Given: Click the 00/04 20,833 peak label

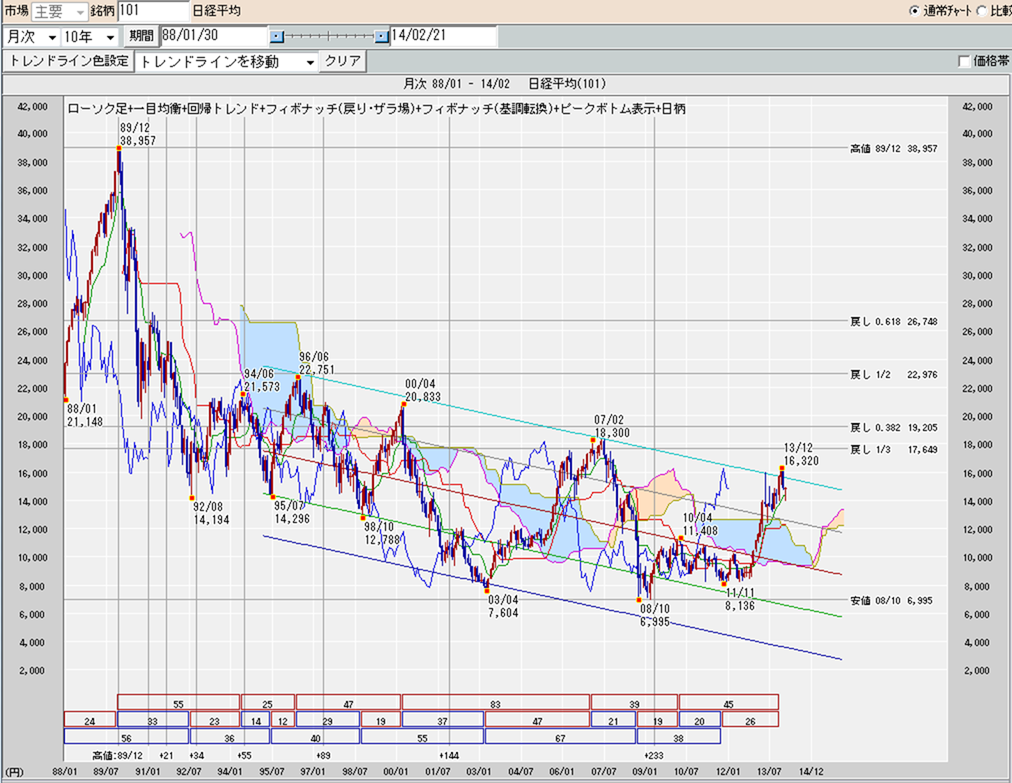Looking at the screenshot, I should (x=422, y=391).
